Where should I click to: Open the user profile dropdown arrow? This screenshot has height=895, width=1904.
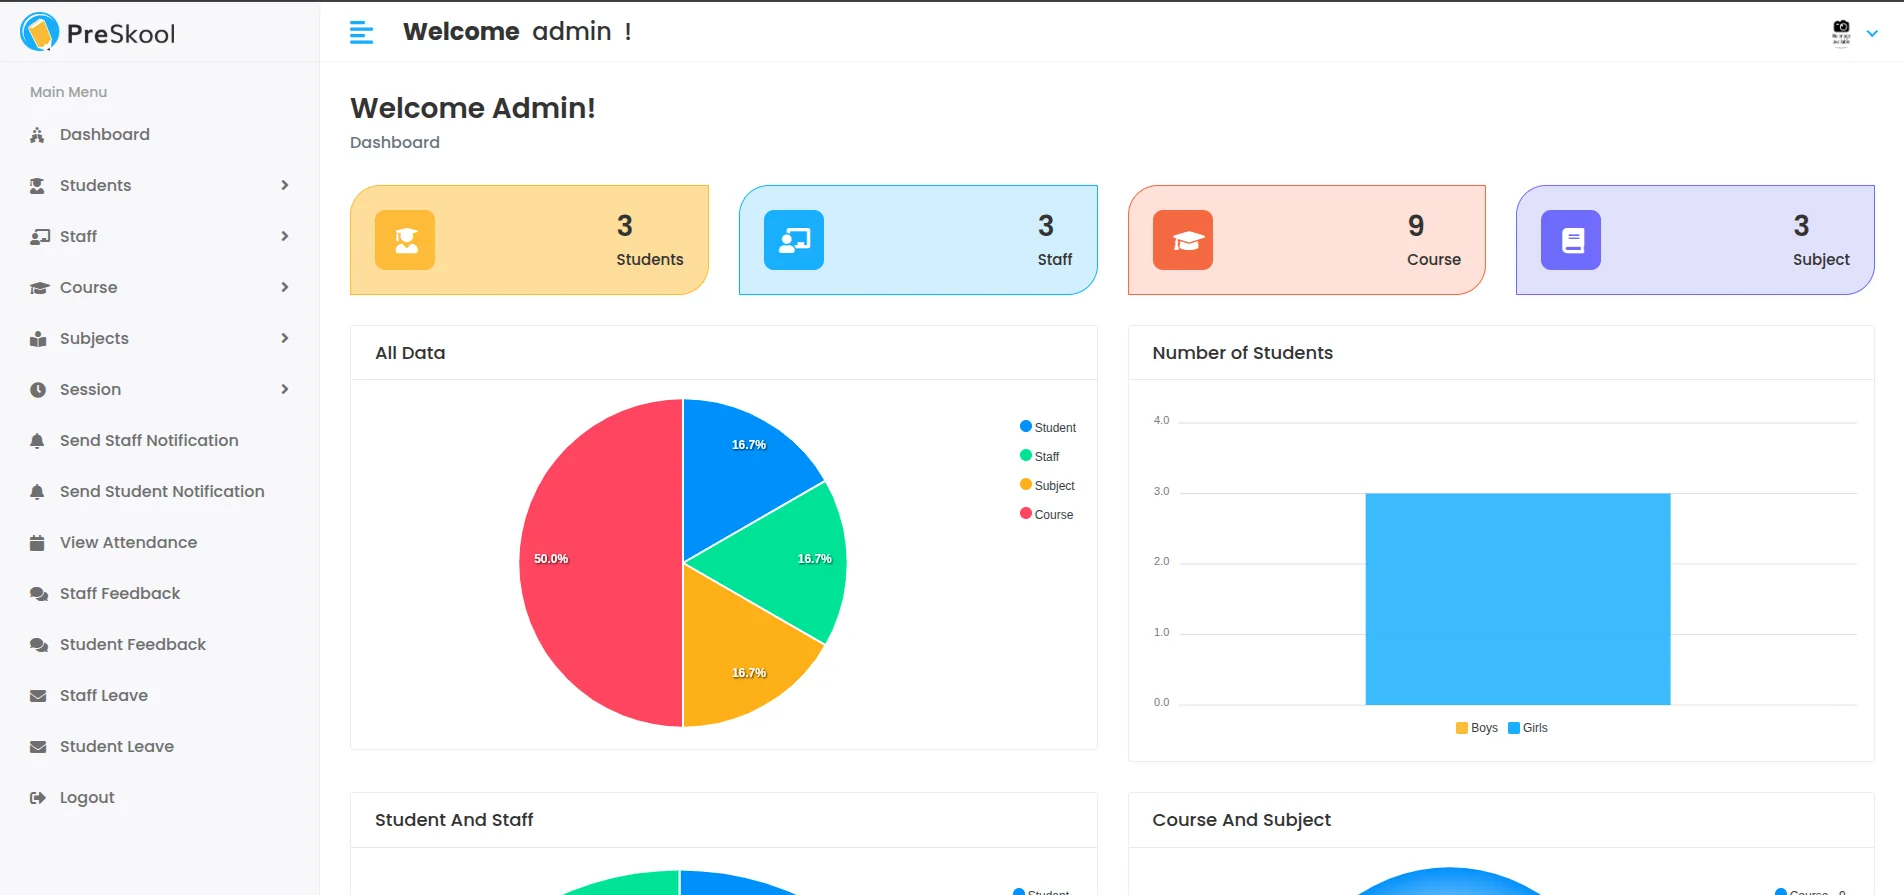coord(1872,33)
